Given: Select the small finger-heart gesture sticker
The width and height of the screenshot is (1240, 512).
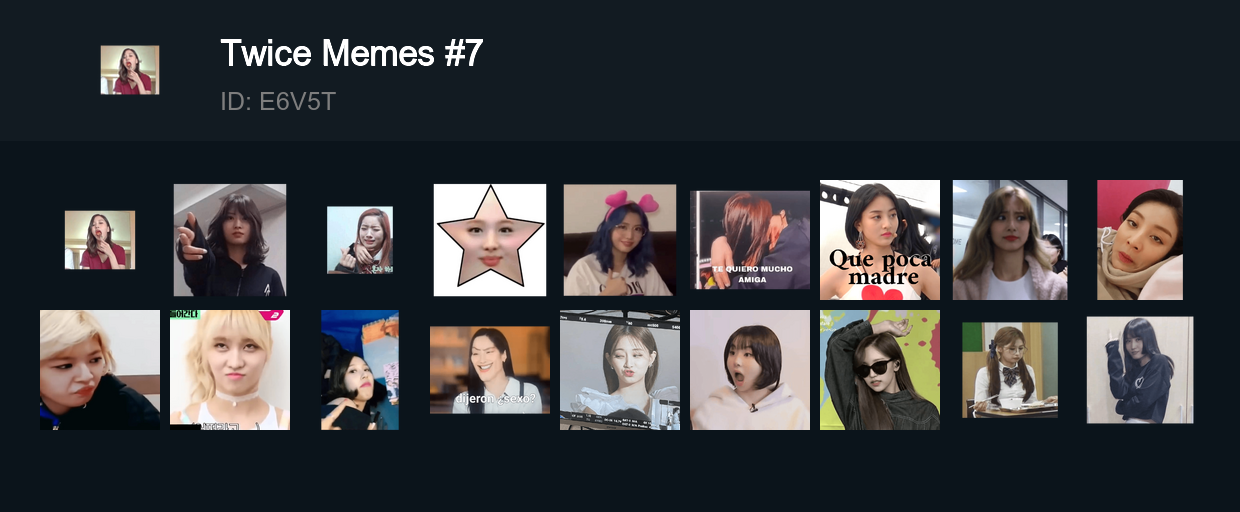Looking at the screenshot, I should tap(360, 240).
